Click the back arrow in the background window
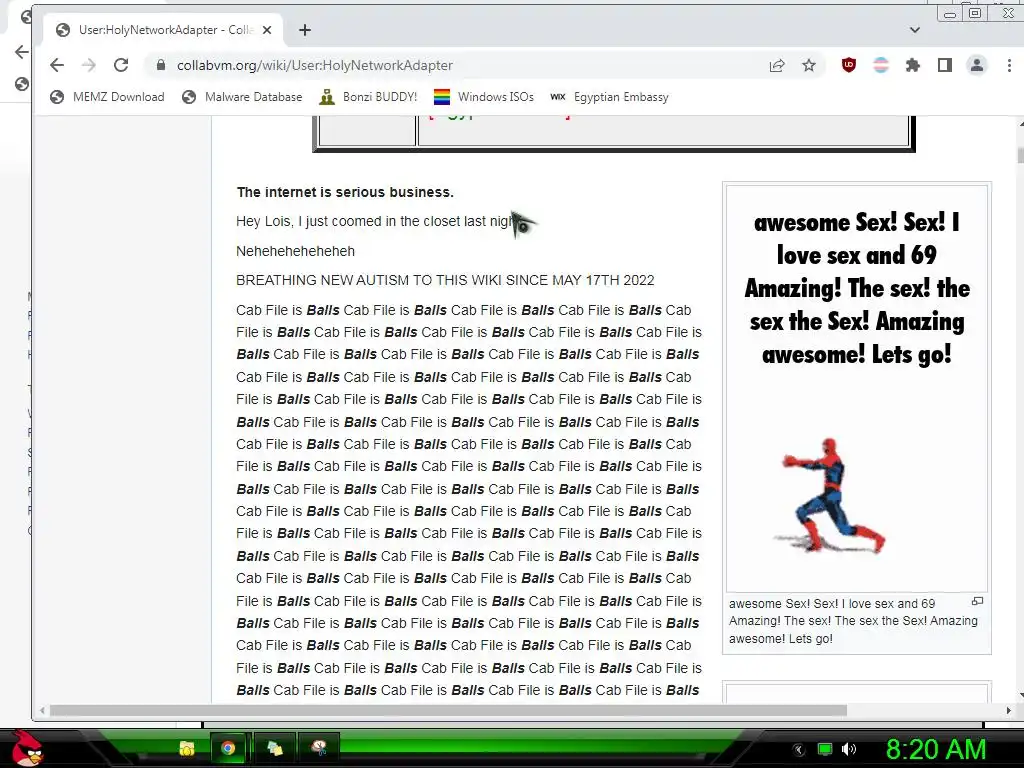Viewport: 1024px width, 768px height. coord(22,52)
